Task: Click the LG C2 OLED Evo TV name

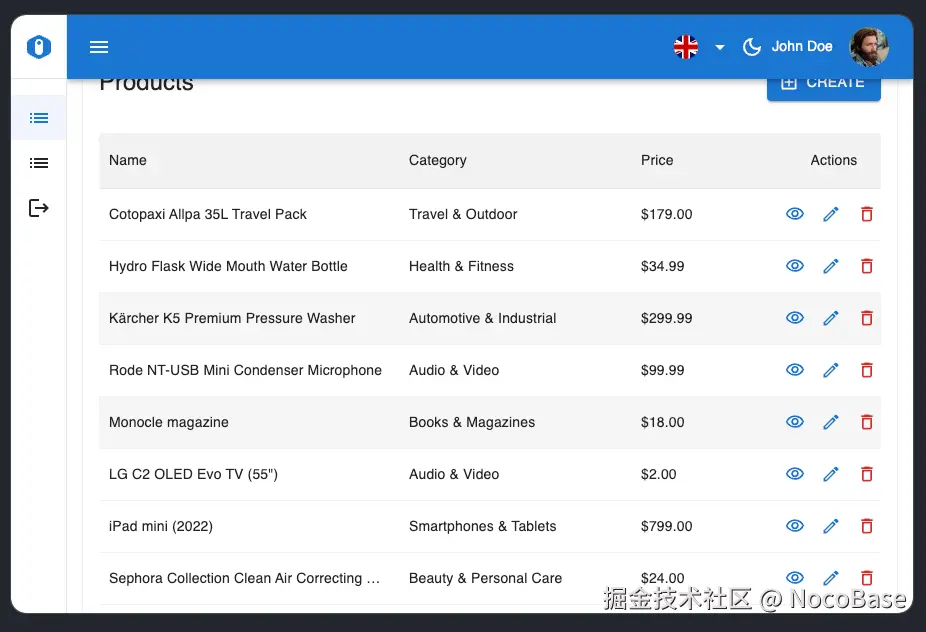Action: [193, 474]
